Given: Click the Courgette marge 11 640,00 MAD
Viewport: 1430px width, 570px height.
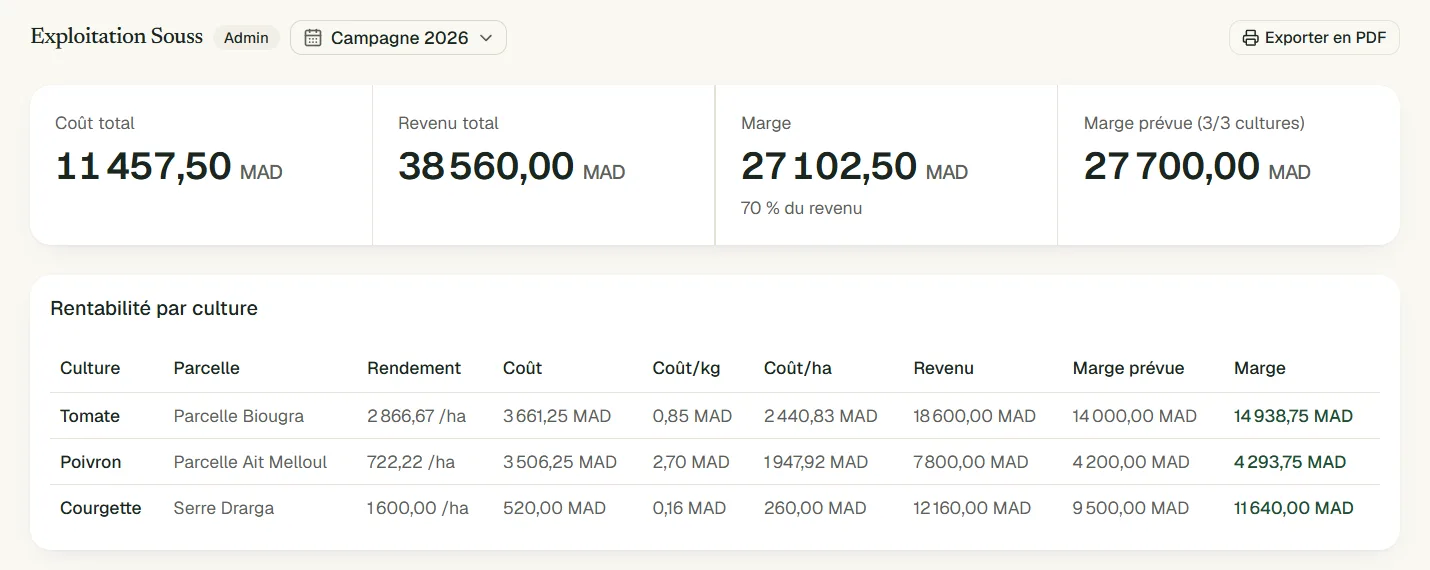Looking at the screenshot, I should point(1294,508).
